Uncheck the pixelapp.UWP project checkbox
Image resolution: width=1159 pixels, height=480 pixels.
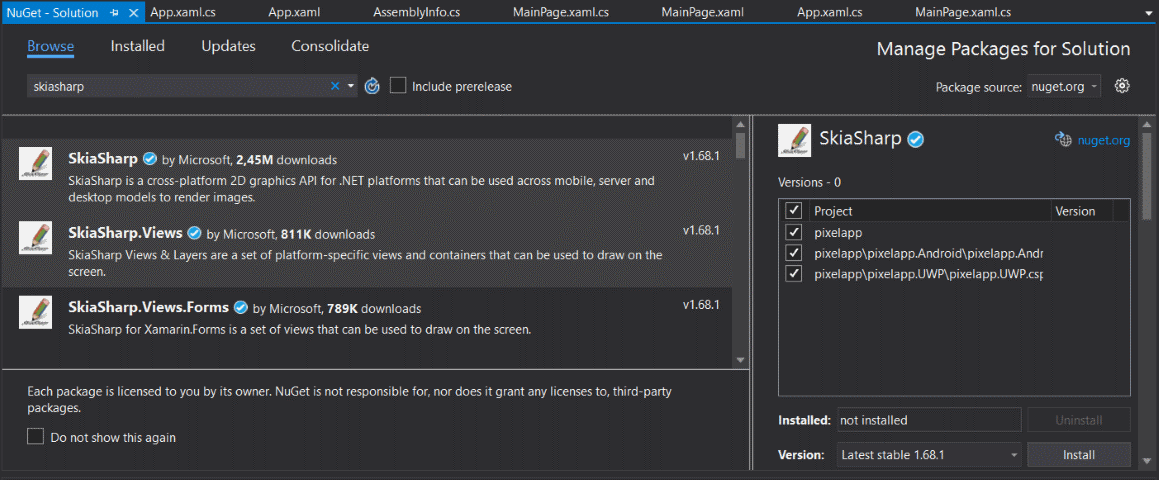tap(795, 274)
